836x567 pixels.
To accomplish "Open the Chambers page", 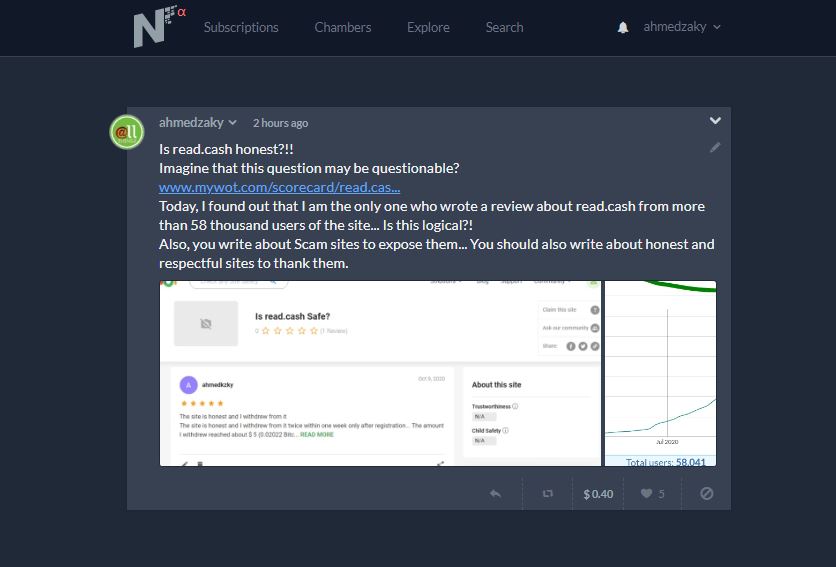I will [343, 27].
